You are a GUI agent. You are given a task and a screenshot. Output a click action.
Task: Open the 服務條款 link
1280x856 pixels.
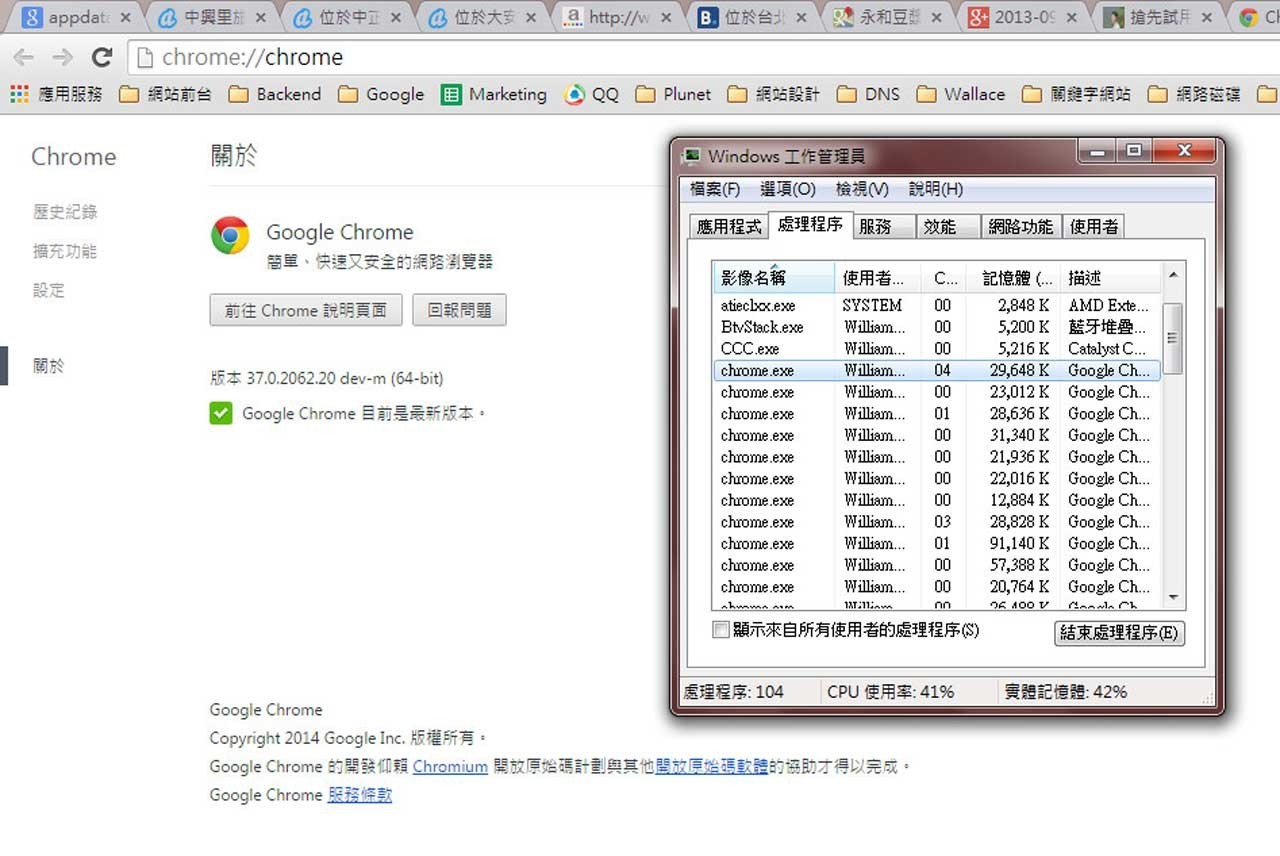point(360,795)
